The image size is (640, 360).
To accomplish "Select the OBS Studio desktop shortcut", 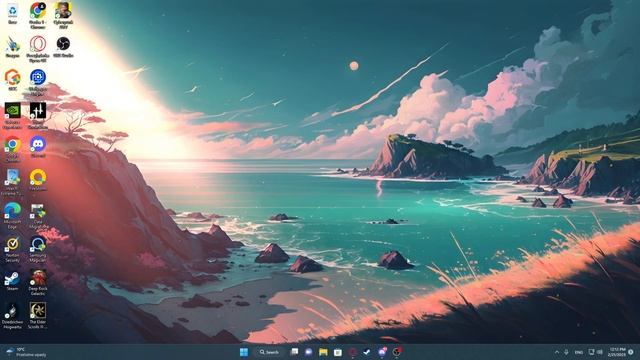I will (63, 47).
